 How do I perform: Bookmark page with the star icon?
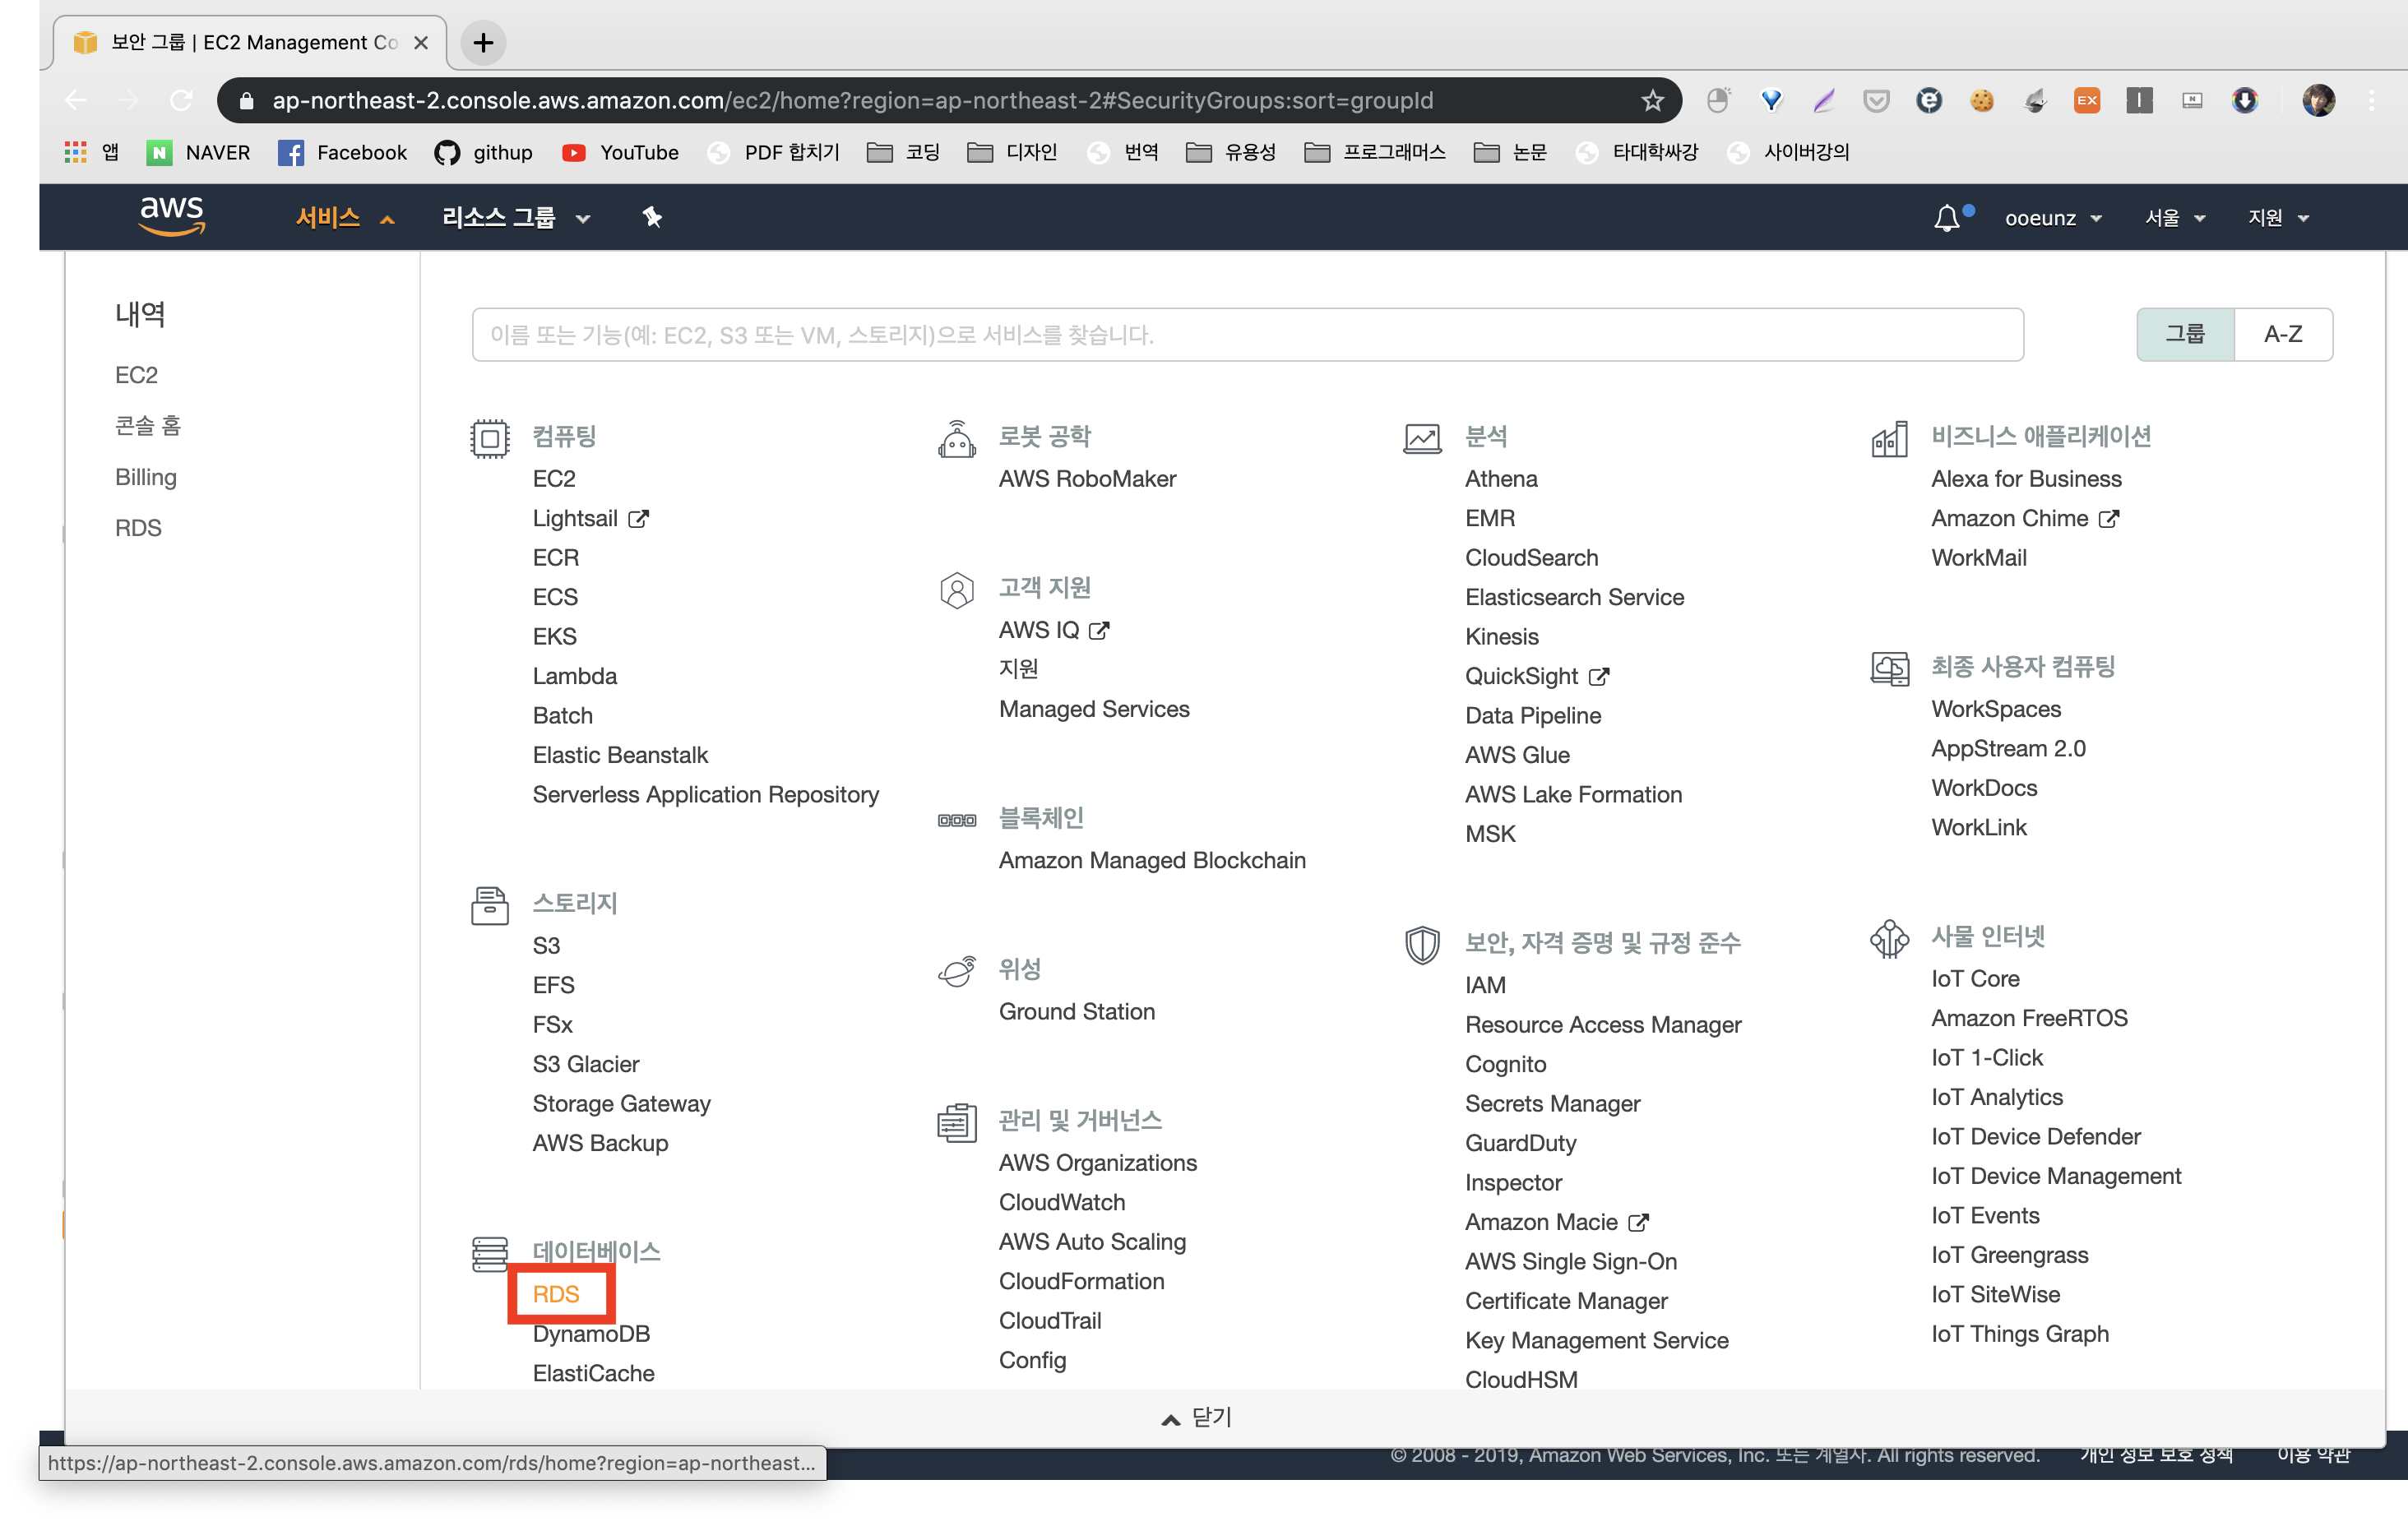click(1652, 100)
